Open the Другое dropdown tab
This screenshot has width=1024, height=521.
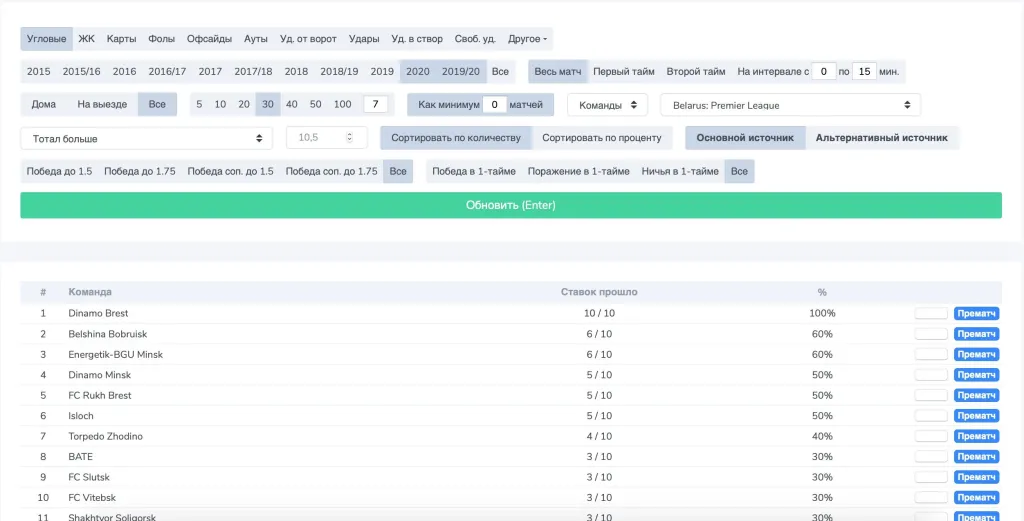[x=527, y=39]
